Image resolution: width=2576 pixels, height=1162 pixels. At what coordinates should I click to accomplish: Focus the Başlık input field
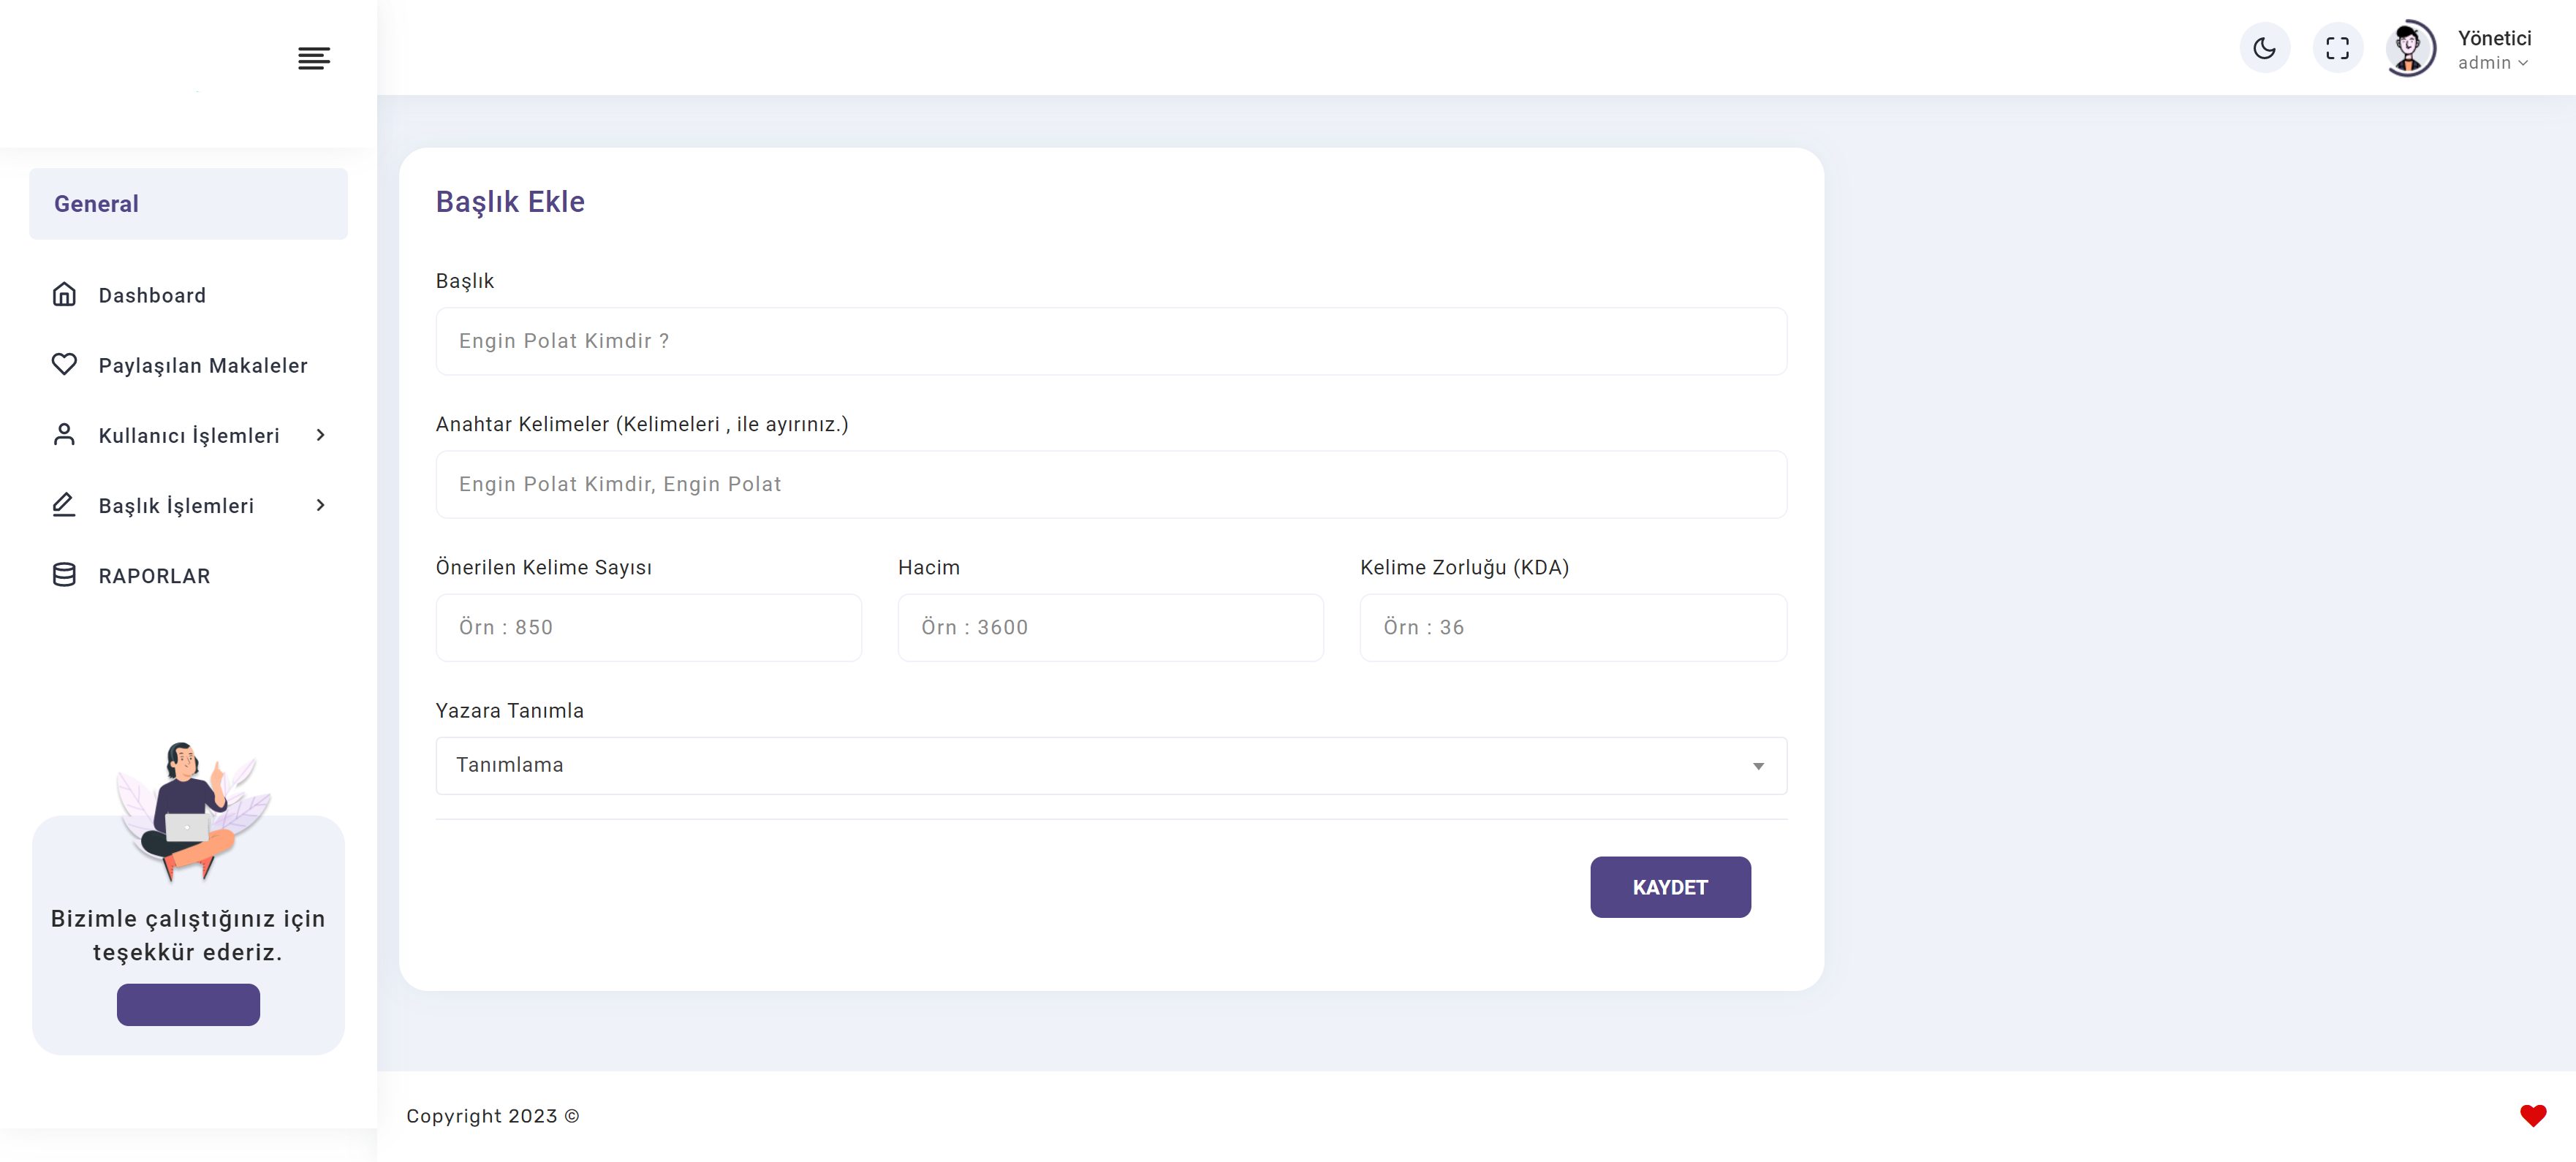tap(1111, 341)
